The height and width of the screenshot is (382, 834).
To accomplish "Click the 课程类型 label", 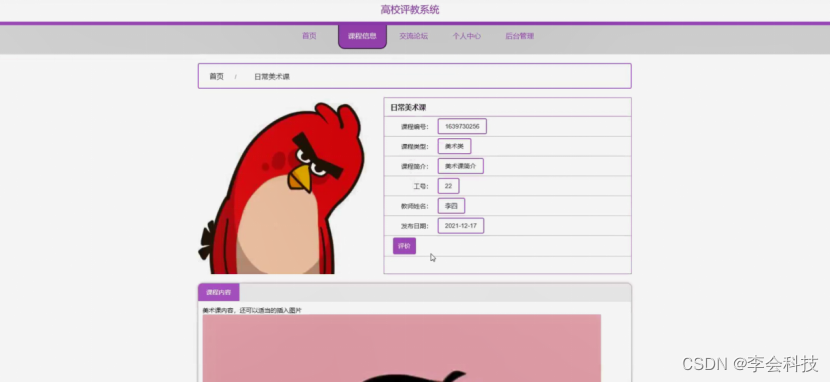I will pos(414,146).
